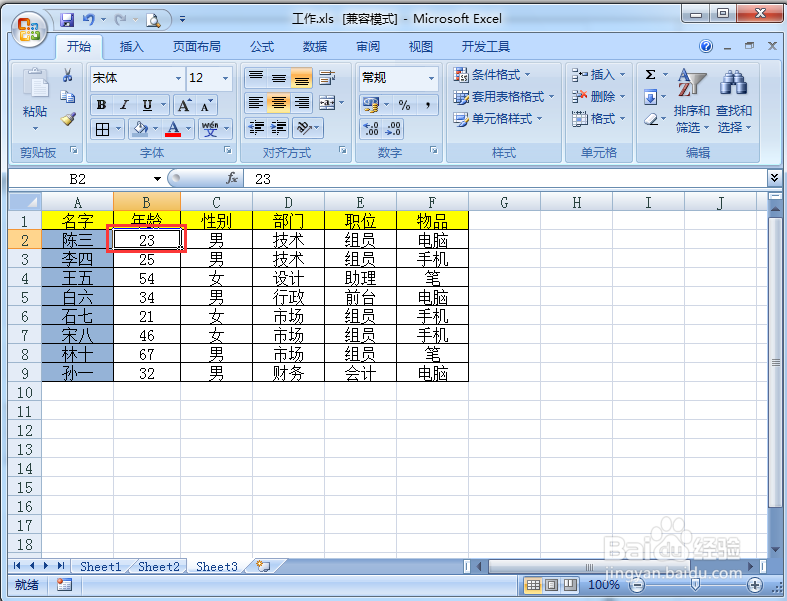Screen dimensions: 787x601
Task: Toggle bottom vertical alignment
Action: click(x=302, y=78)
